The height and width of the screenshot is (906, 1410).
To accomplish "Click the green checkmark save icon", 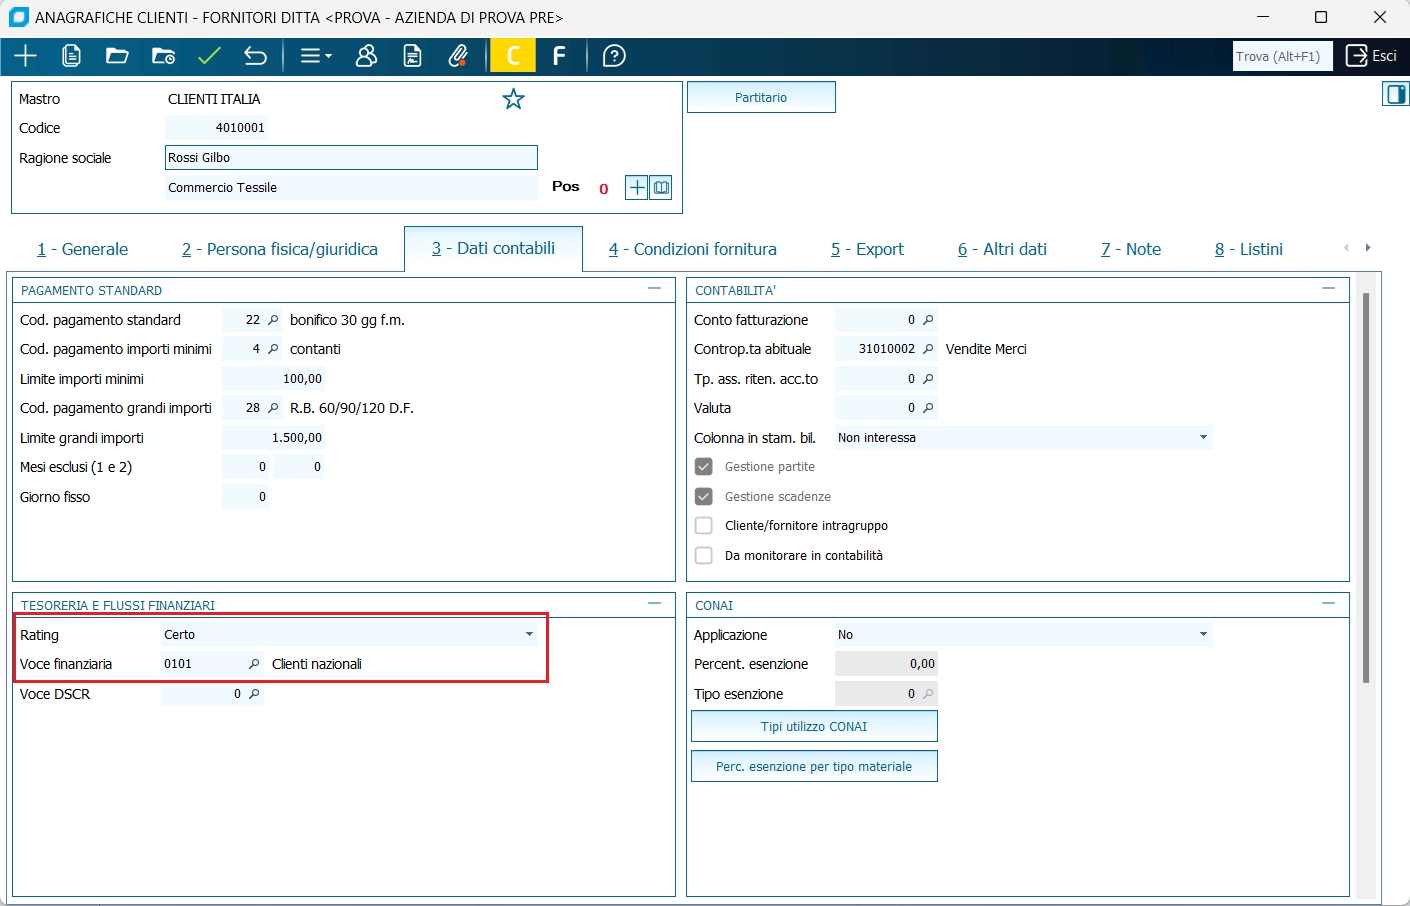I will [x=209, y=56].
